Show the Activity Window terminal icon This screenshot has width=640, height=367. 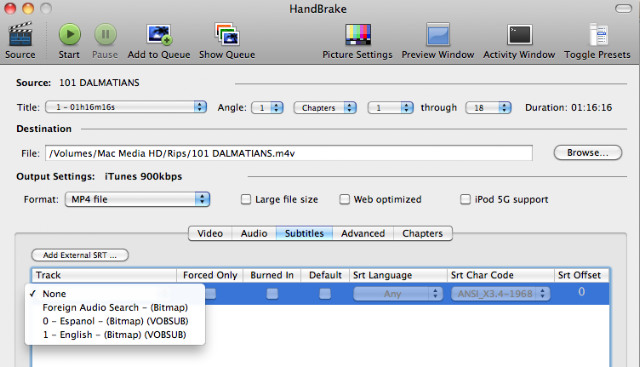[519, 34]
